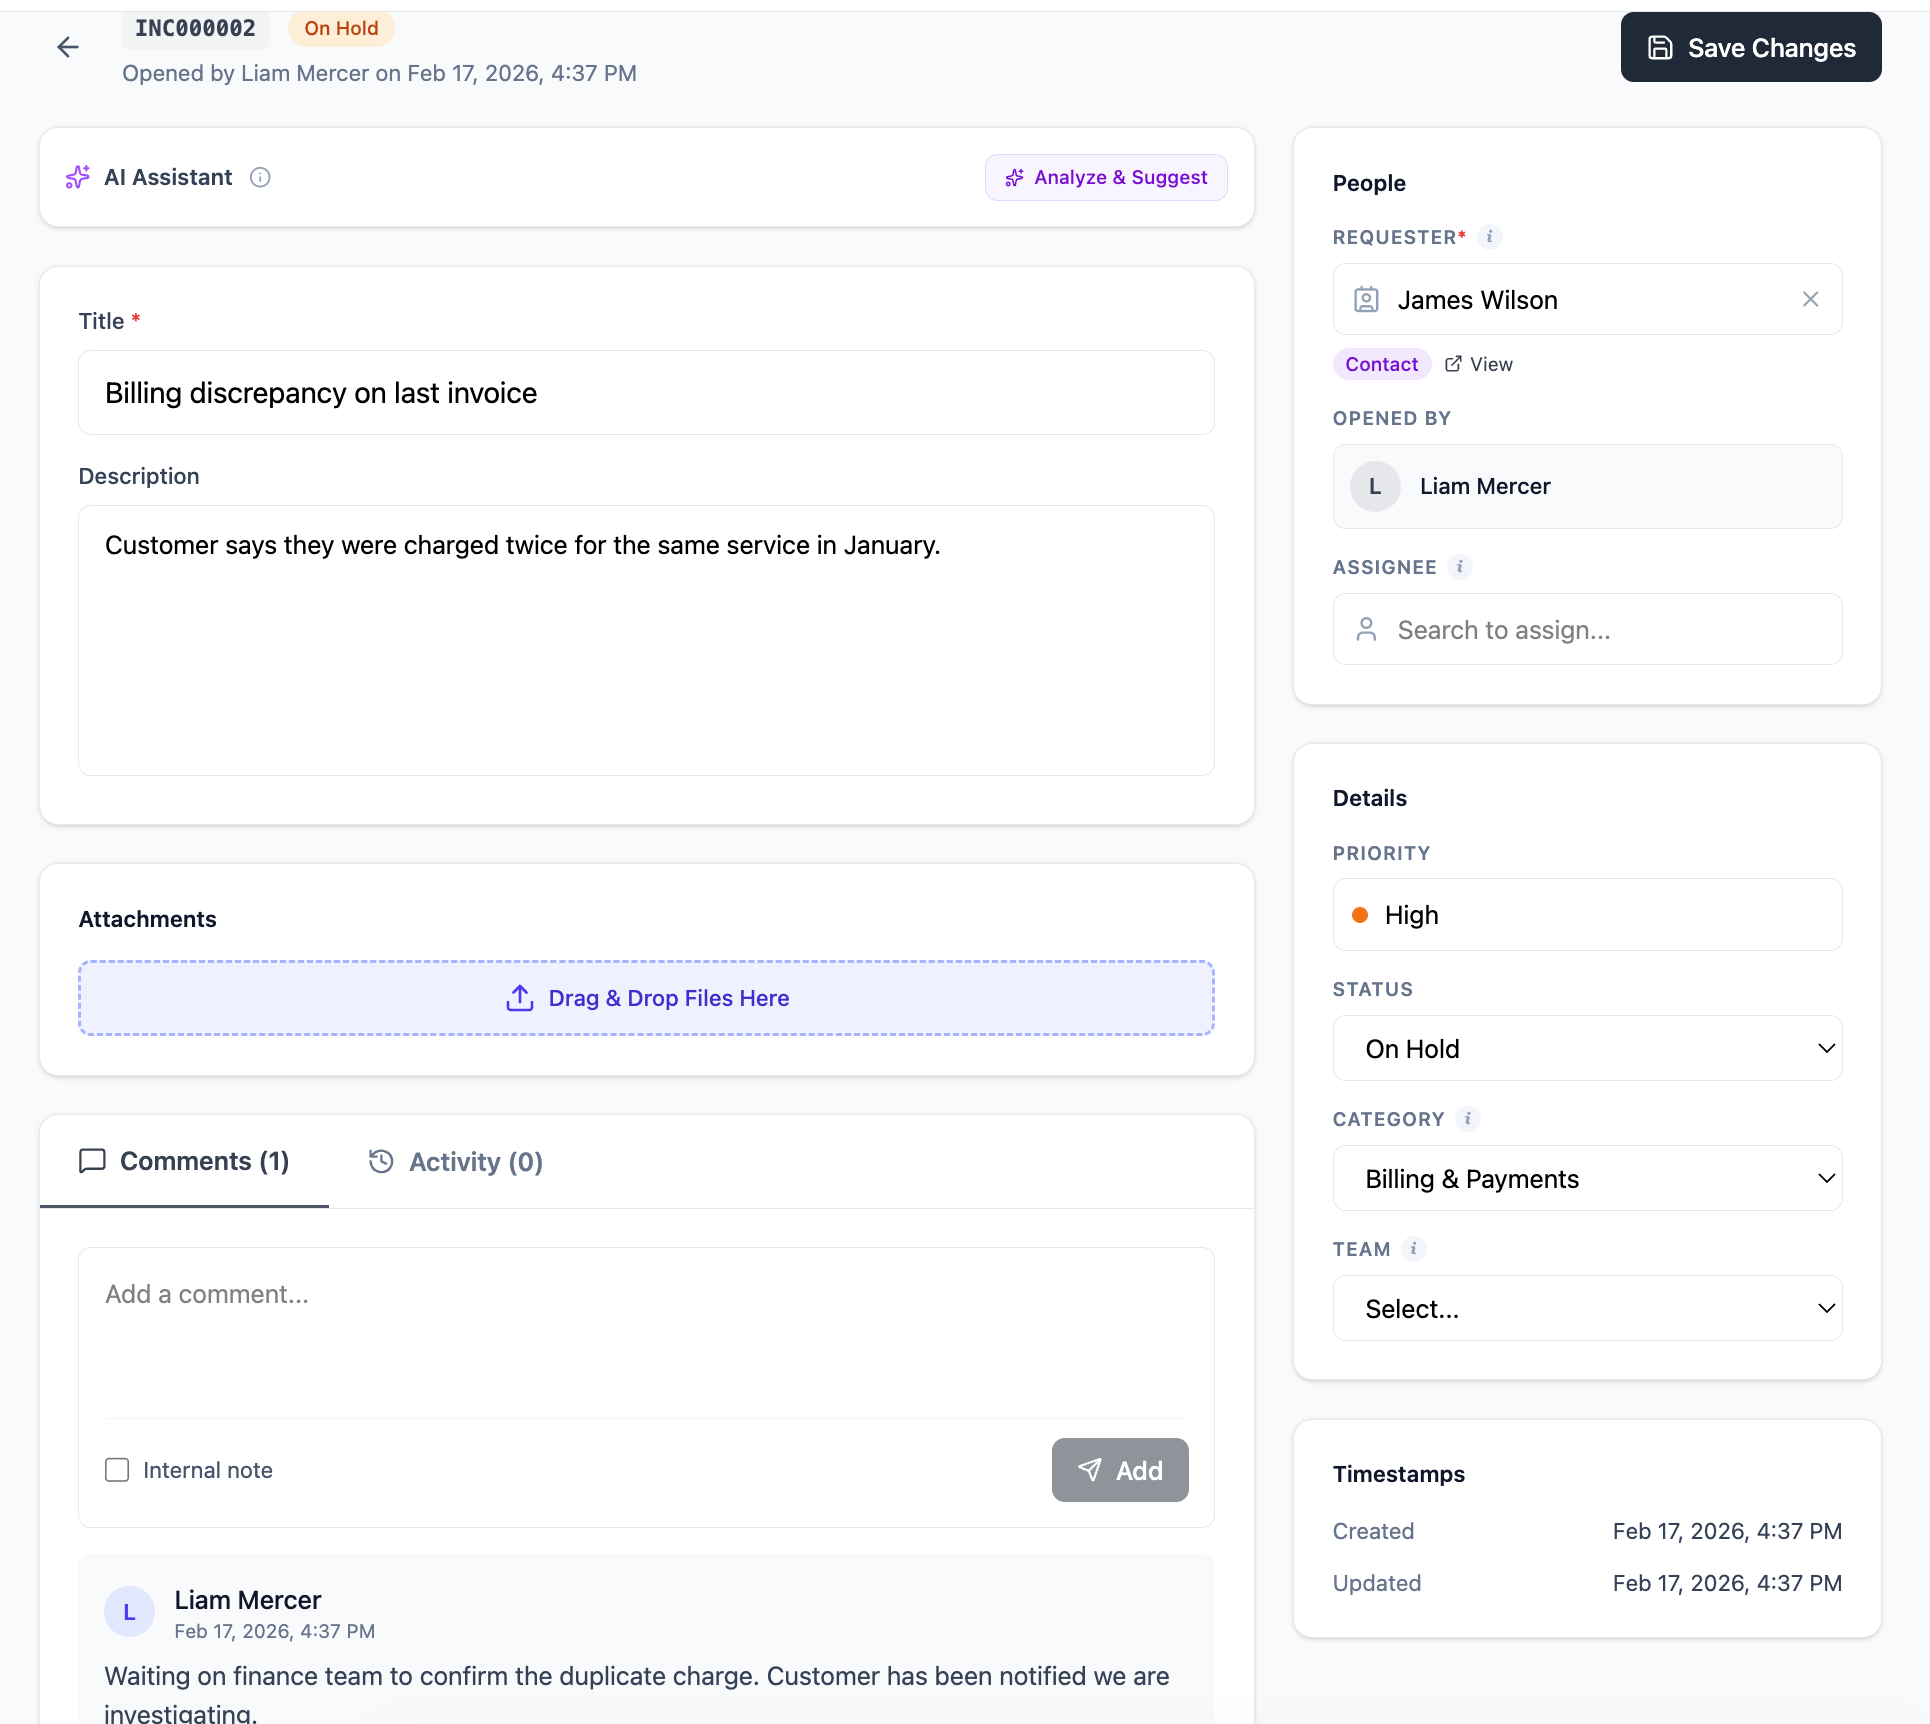Click the info icon beside AI Assistant
Image resolution: width=1930 pixels, height=1724 pixels.
259,177
